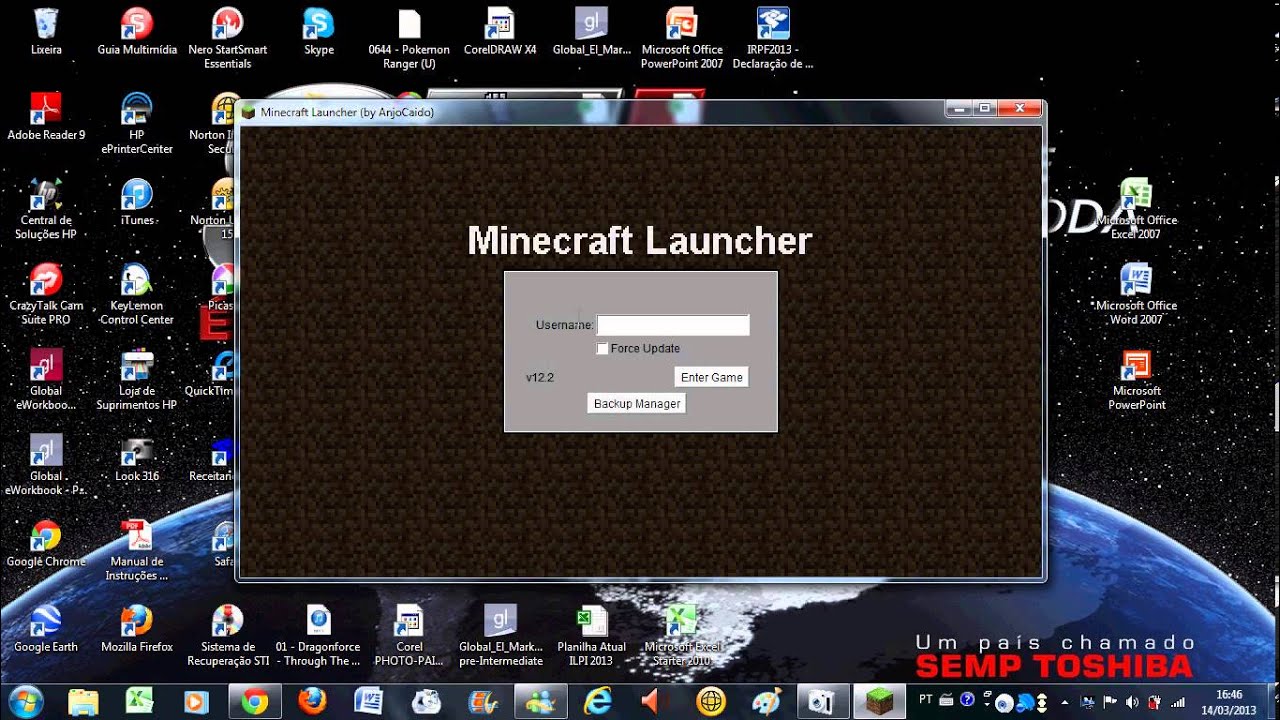This screenshot has height=720, width=1280.
Task: Enable the Force Update checkbox
Action: (x=602, y=349)
